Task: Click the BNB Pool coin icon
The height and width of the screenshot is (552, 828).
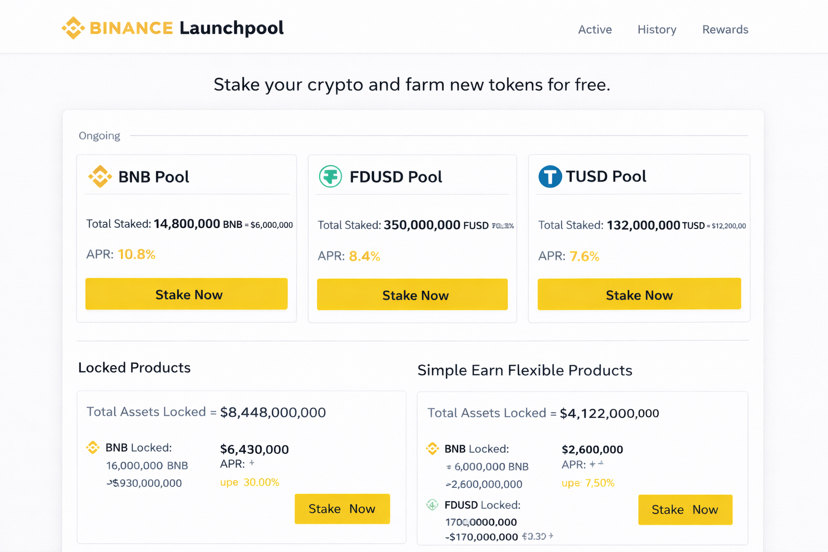Action: tap(100, 177)
